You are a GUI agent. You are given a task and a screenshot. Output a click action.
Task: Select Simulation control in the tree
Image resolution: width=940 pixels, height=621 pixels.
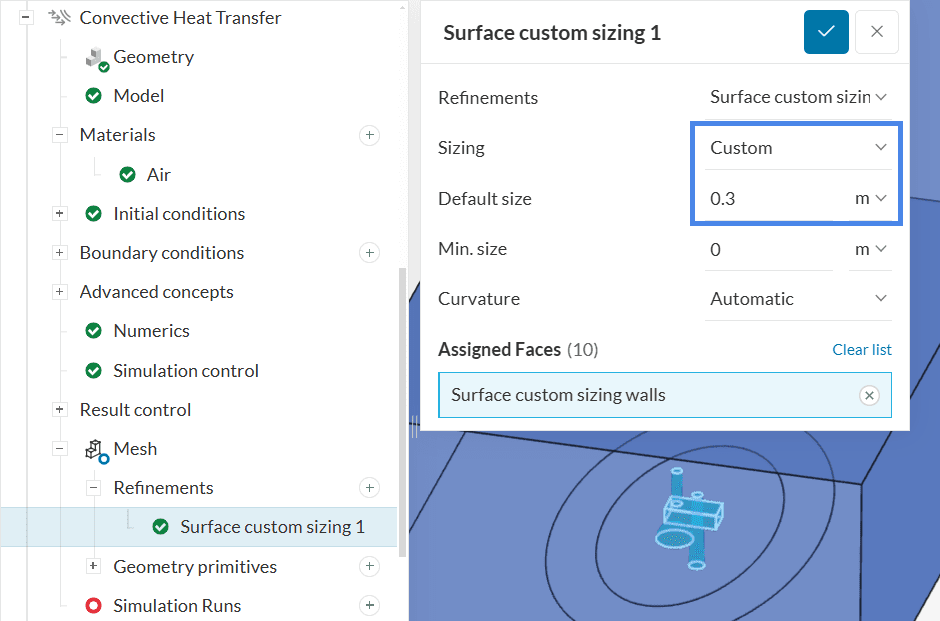click(x=185, y=371)
